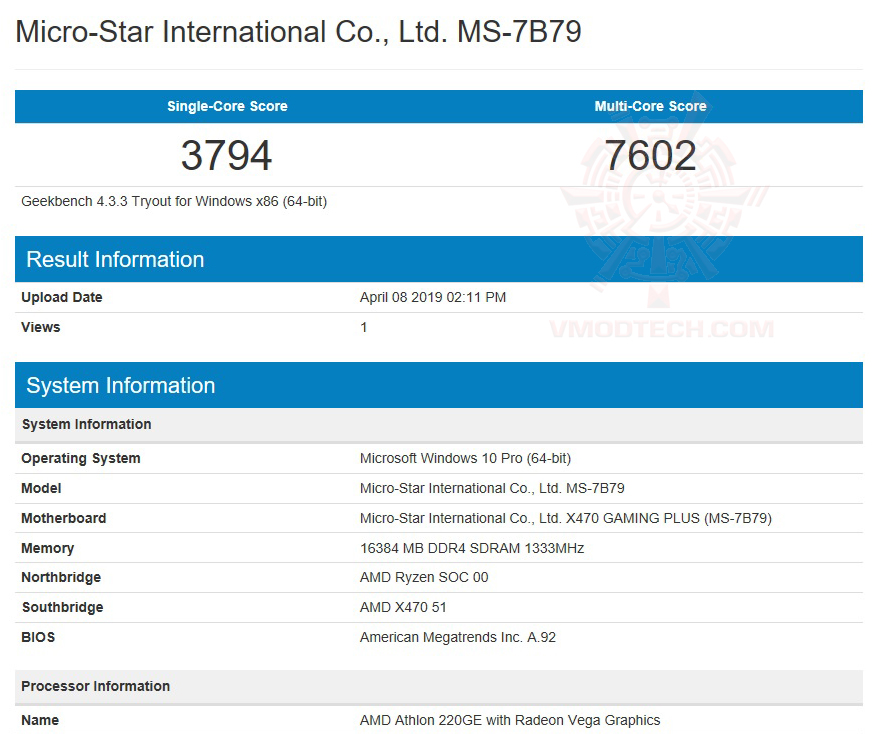Click the BIOS label
884x734 pixels.
[x=38, y=637]
